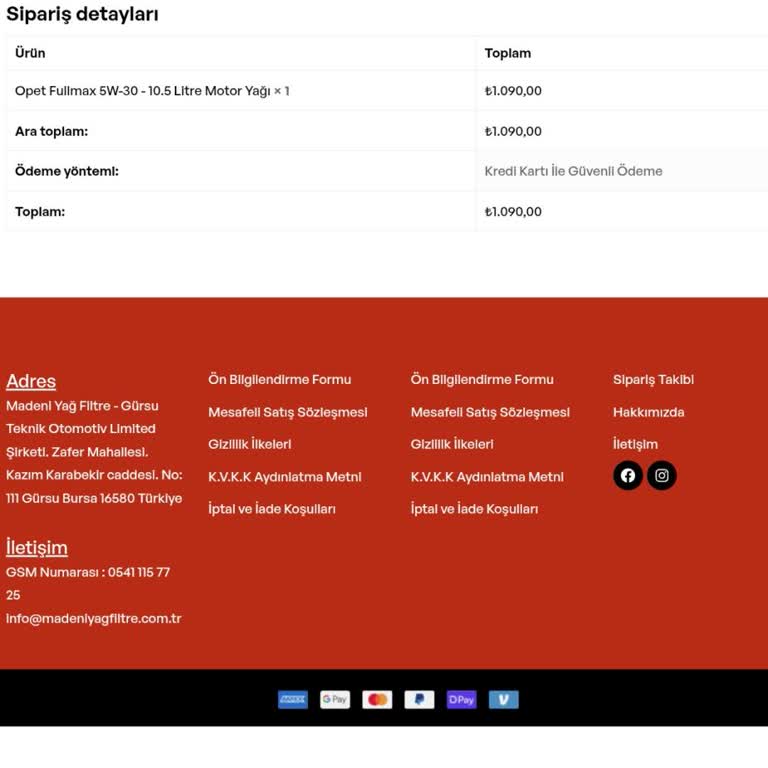Viewport: 768px width, 768px height.
Task: Click the Opet Fullmax 5W-30 product name
Action: pos(143,91)
